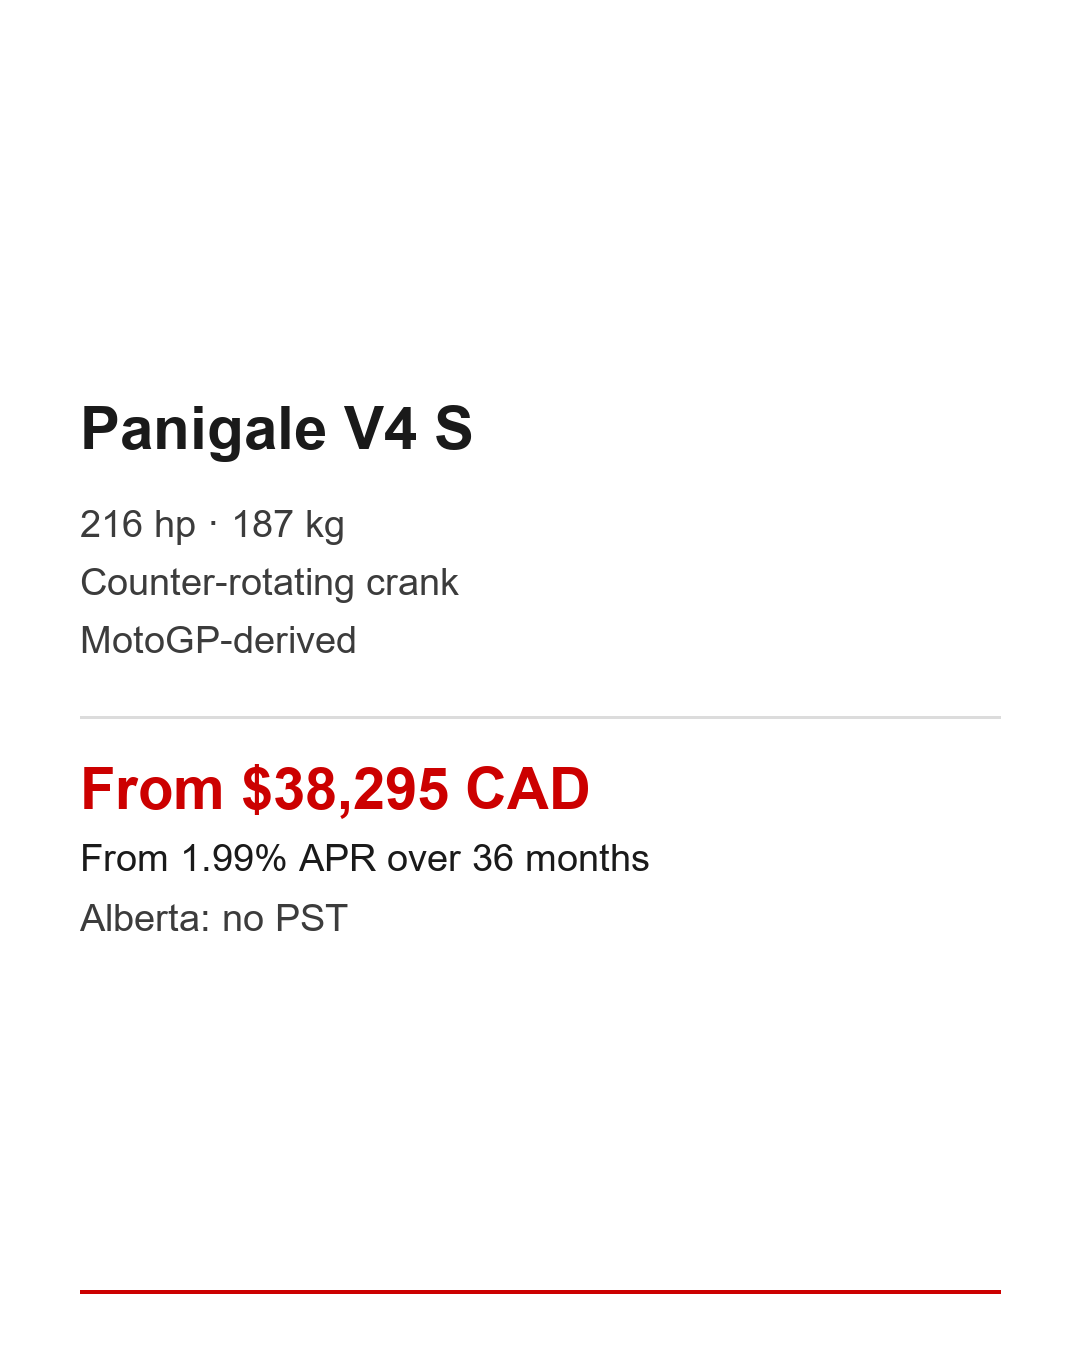Click the red horizontal line at the bottom

540,1292
